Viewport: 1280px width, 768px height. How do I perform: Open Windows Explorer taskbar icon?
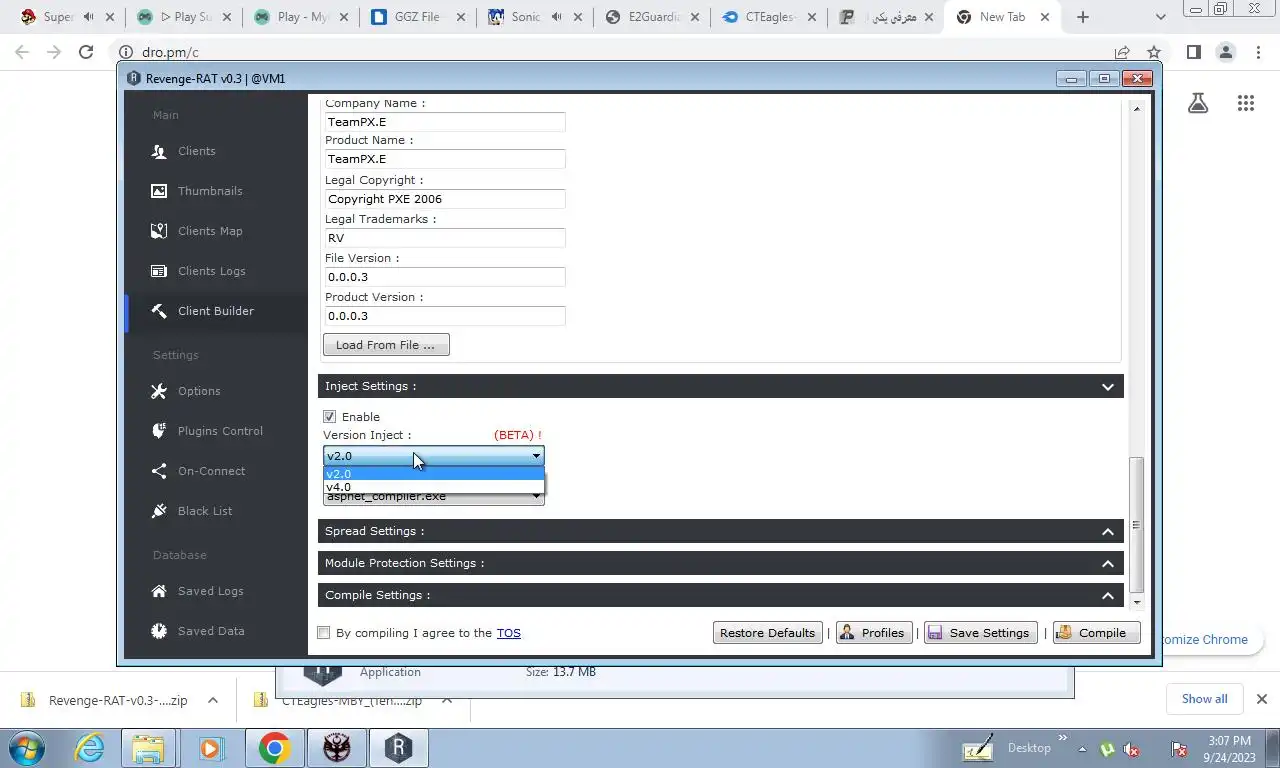(148, 748)
